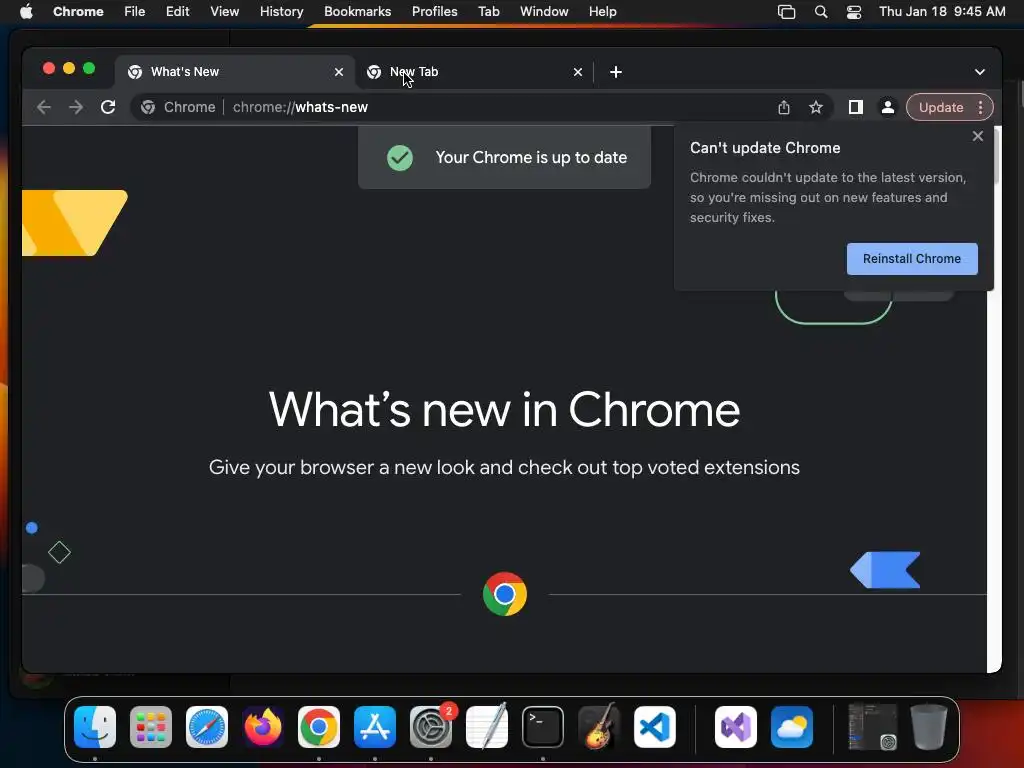Open the Help menu

pyautogui.click(x=602, y=12)
